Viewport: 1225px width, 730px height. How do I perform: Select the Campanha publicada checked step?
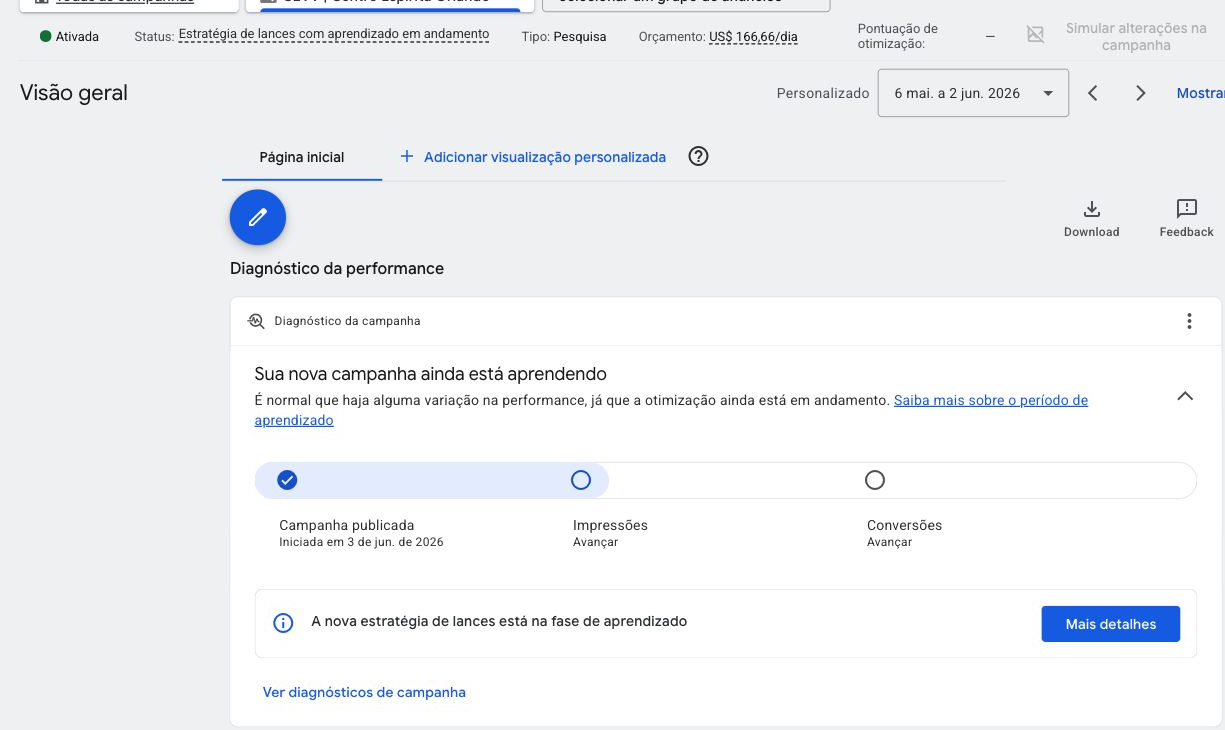click(287, 480)
